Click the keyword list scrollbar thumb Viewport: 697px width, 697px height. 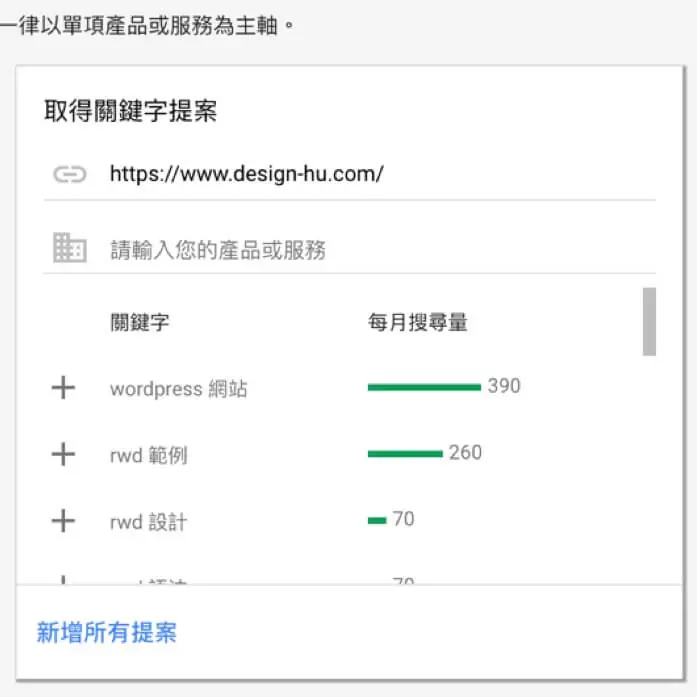coord(649,321)
